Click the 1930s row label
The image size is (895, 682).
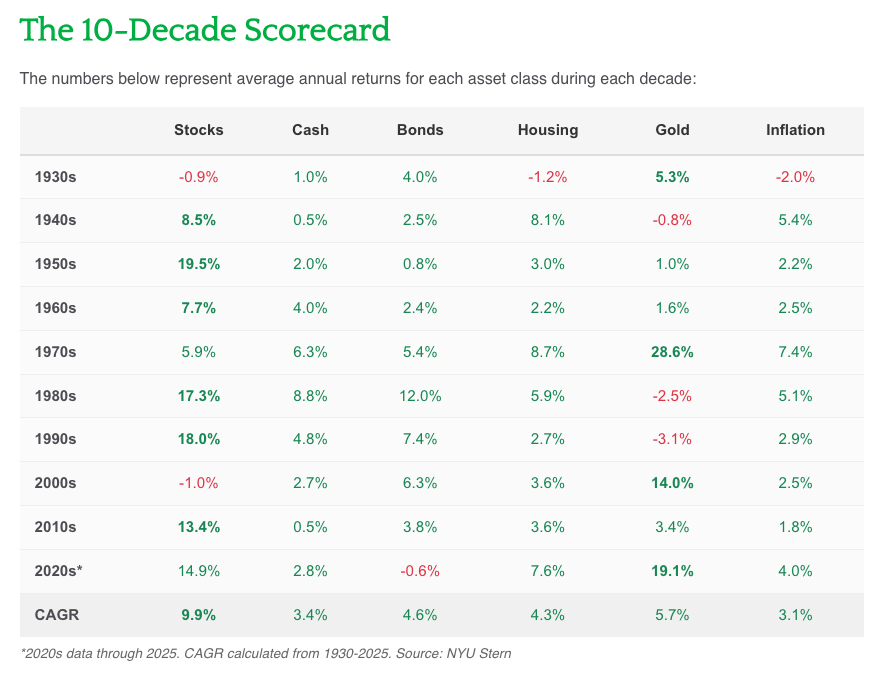point(55,177)
